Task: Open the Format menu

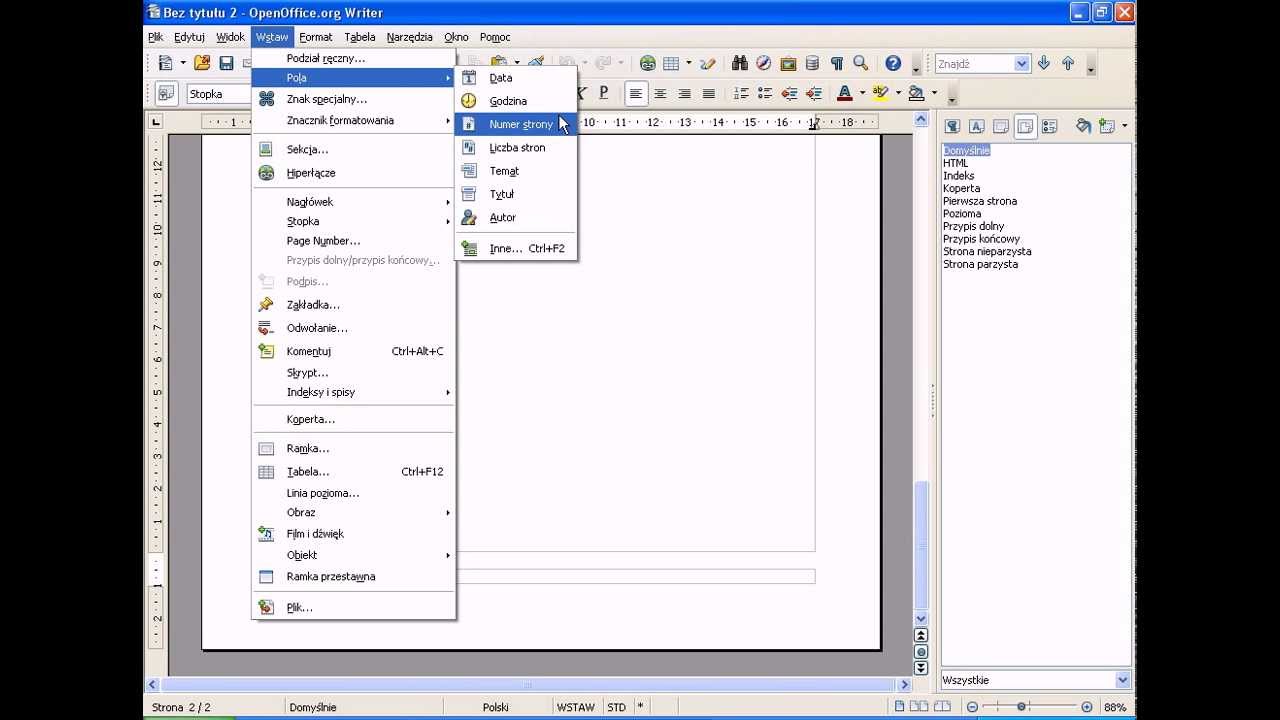Action: (316, 37)
